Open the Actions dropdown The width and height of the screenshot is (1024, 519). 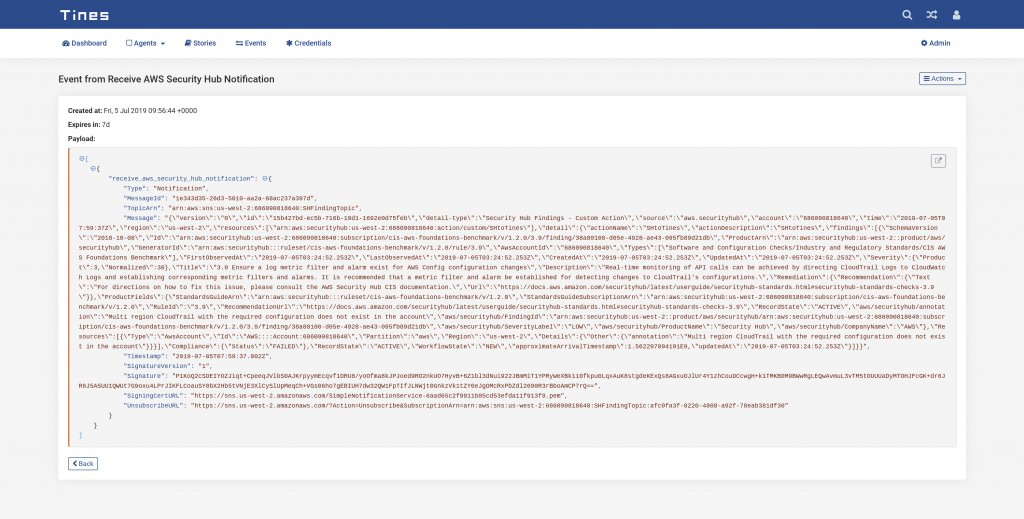tap(942, 78)
